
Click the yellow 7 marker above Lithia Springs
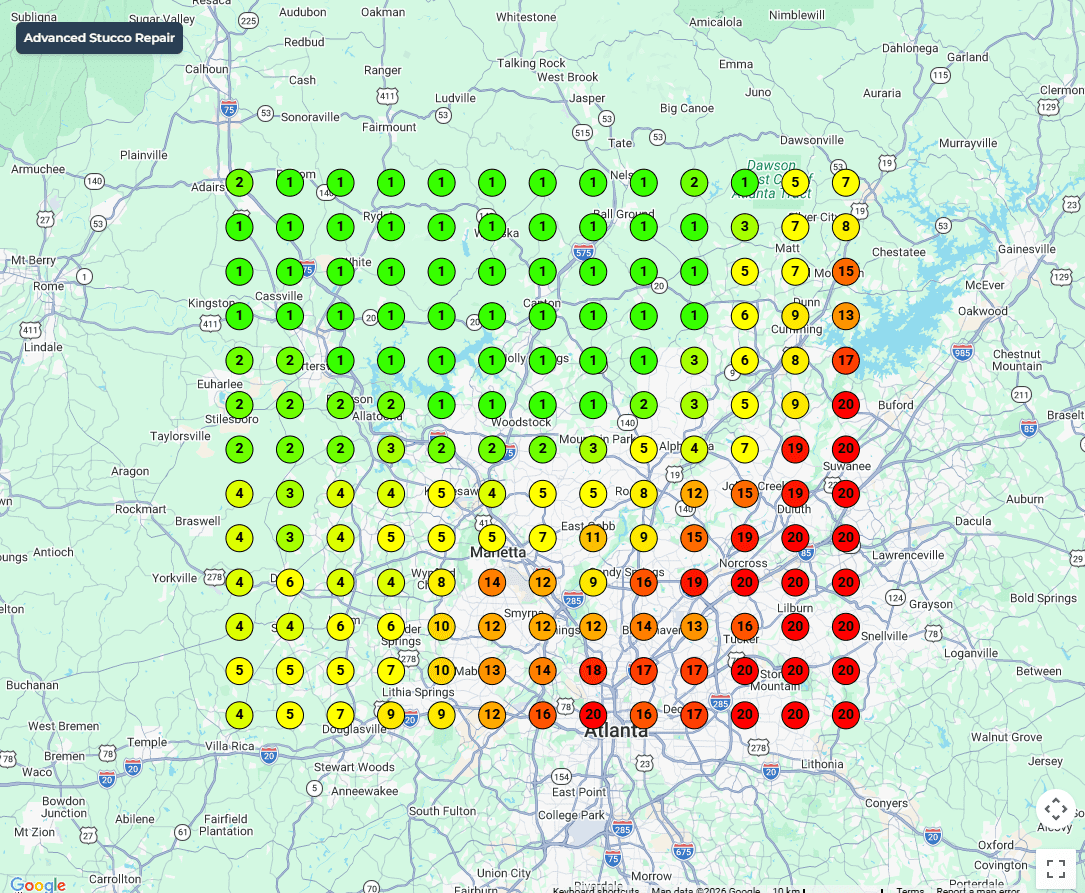391,671
